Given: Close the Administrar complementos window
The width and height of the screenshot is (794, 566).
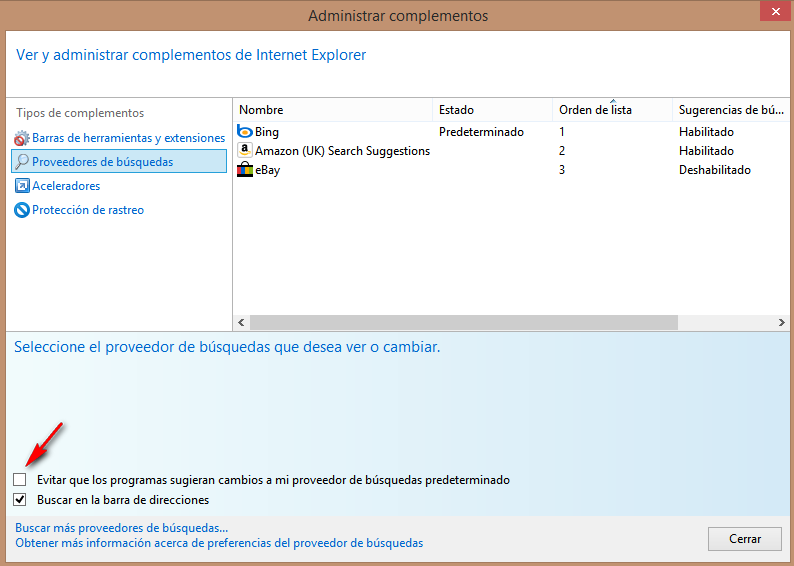Looking at the screenshot, I should click(775, 11).
